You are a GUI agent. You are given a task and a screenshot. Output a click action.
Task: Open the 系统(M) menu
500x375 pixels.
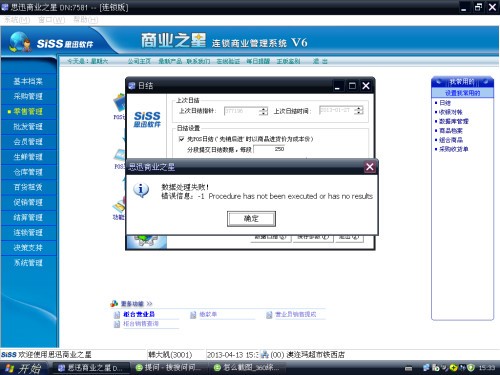point(17,20)
